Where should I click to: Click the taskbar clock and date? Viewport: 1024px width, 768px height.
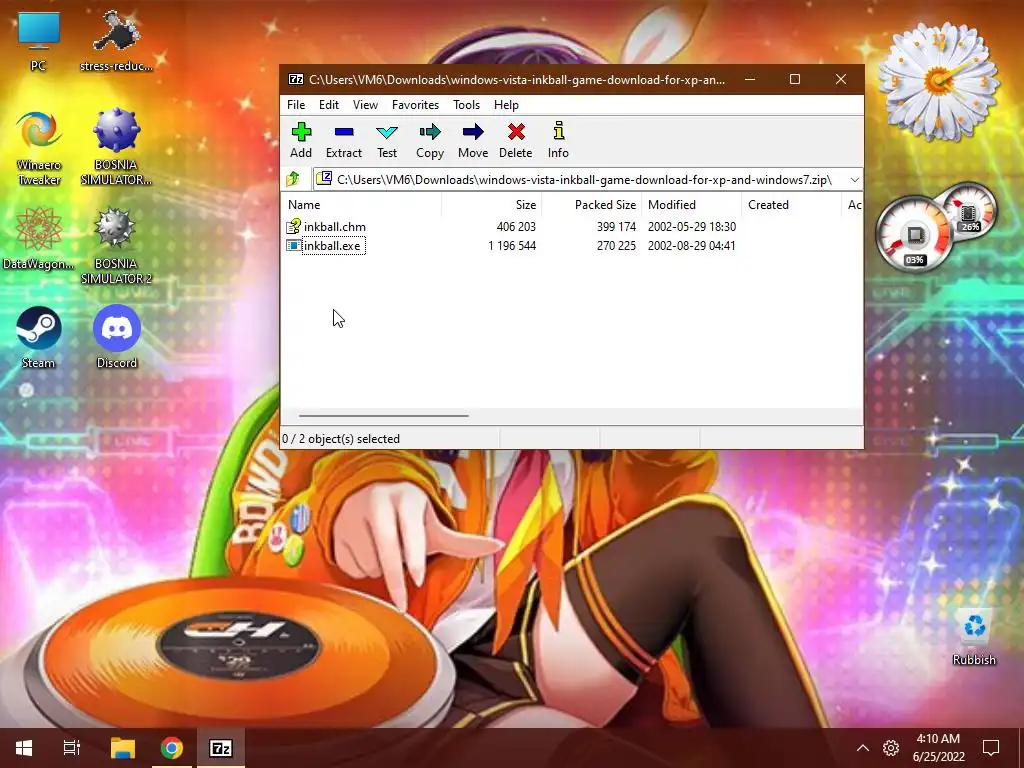tap(938, 748)
